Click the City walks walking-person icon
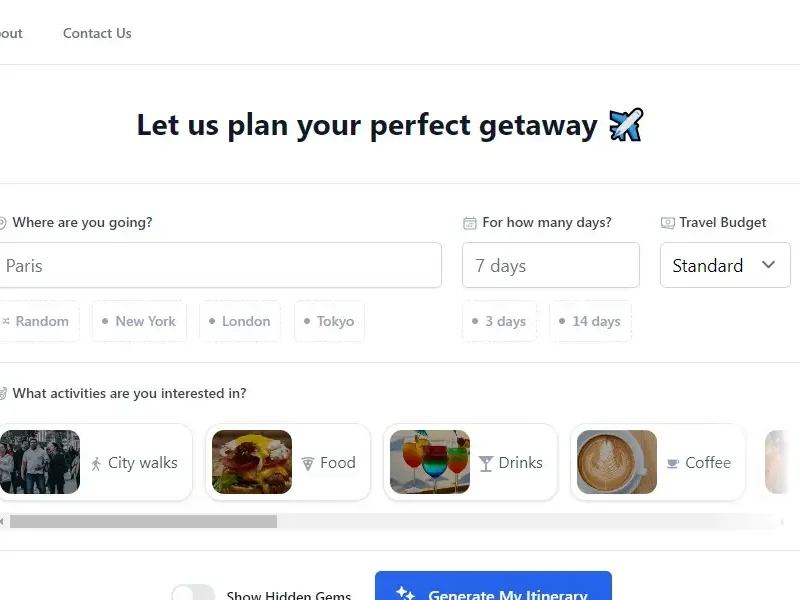This screenshot has height=600, width=800. point(97,464)
